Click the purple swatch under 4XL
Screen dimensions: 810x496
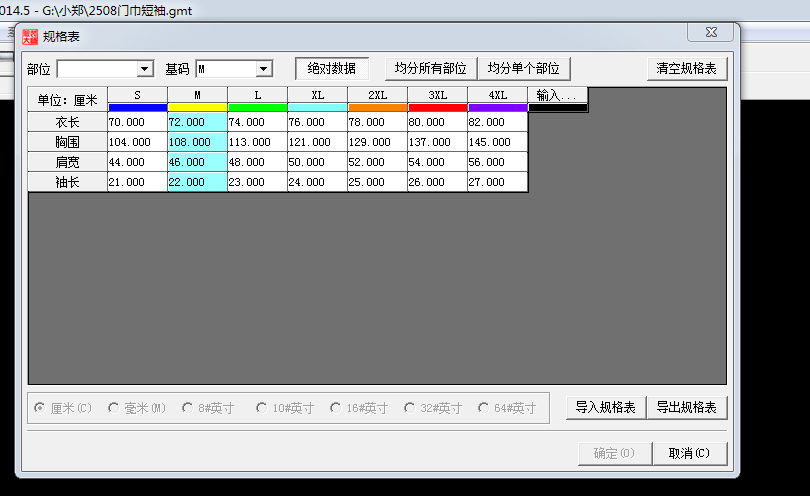[x=497, y=107]
